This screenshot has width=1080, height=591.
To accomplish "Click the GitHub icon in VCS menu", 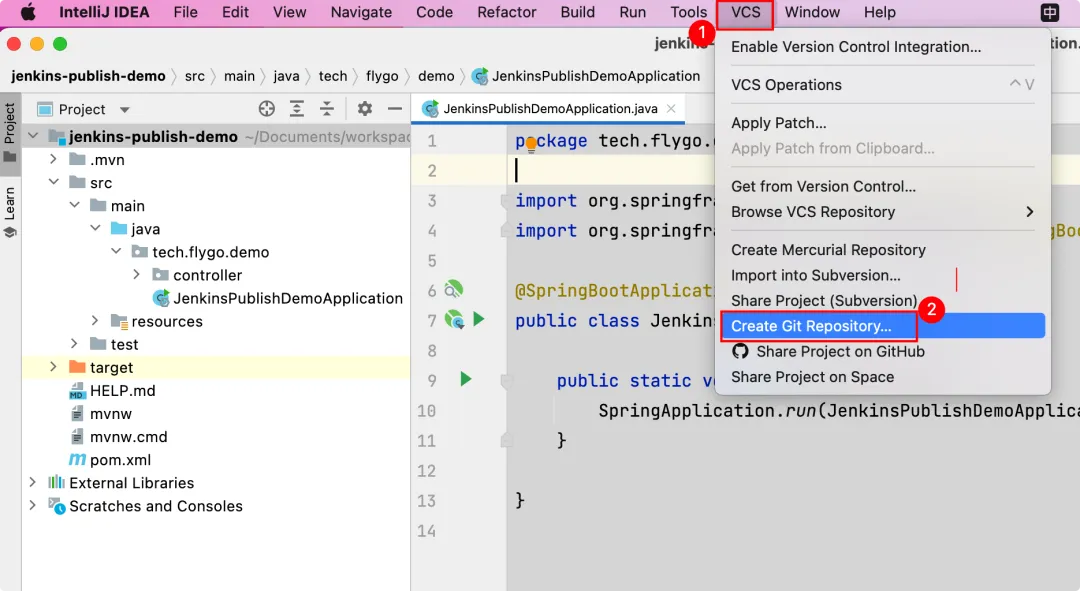I will coord(740,351).
